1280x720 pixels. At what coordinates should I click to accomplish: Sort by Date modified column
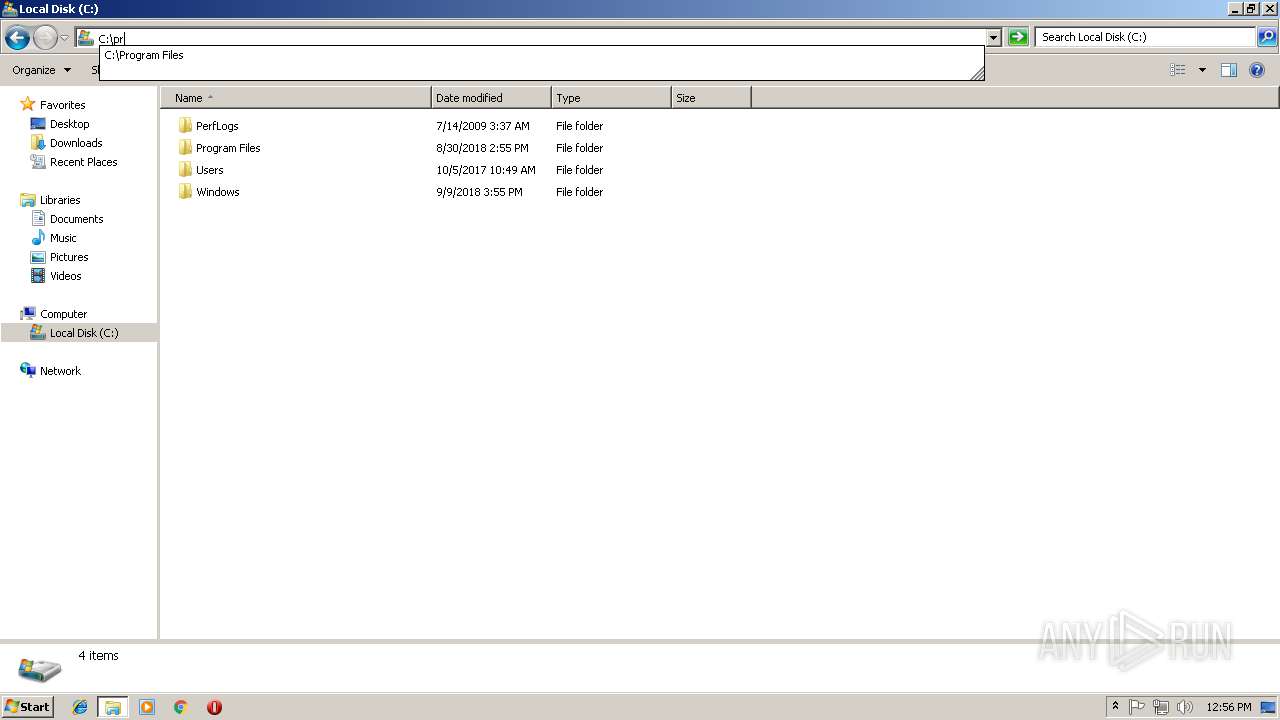click(491, 98)
